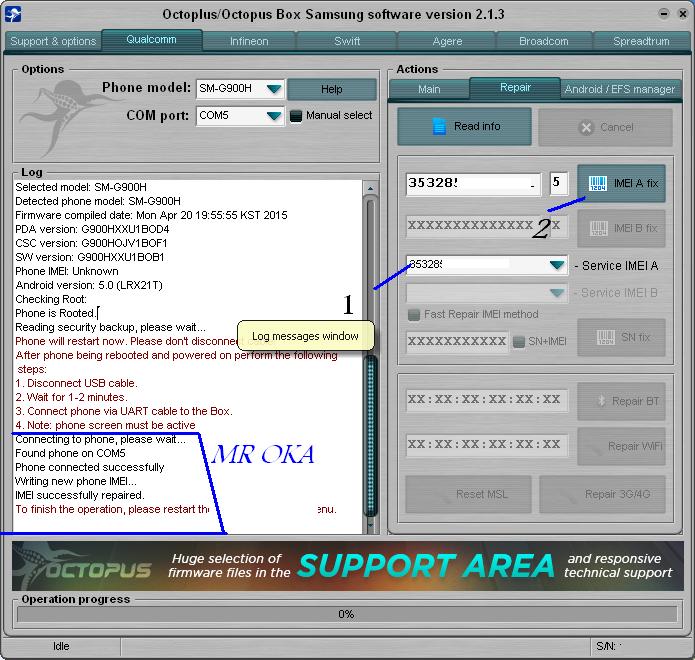Close the Octoplus window
The height and width of the screenshot is (660, 695).
(683, 14)
